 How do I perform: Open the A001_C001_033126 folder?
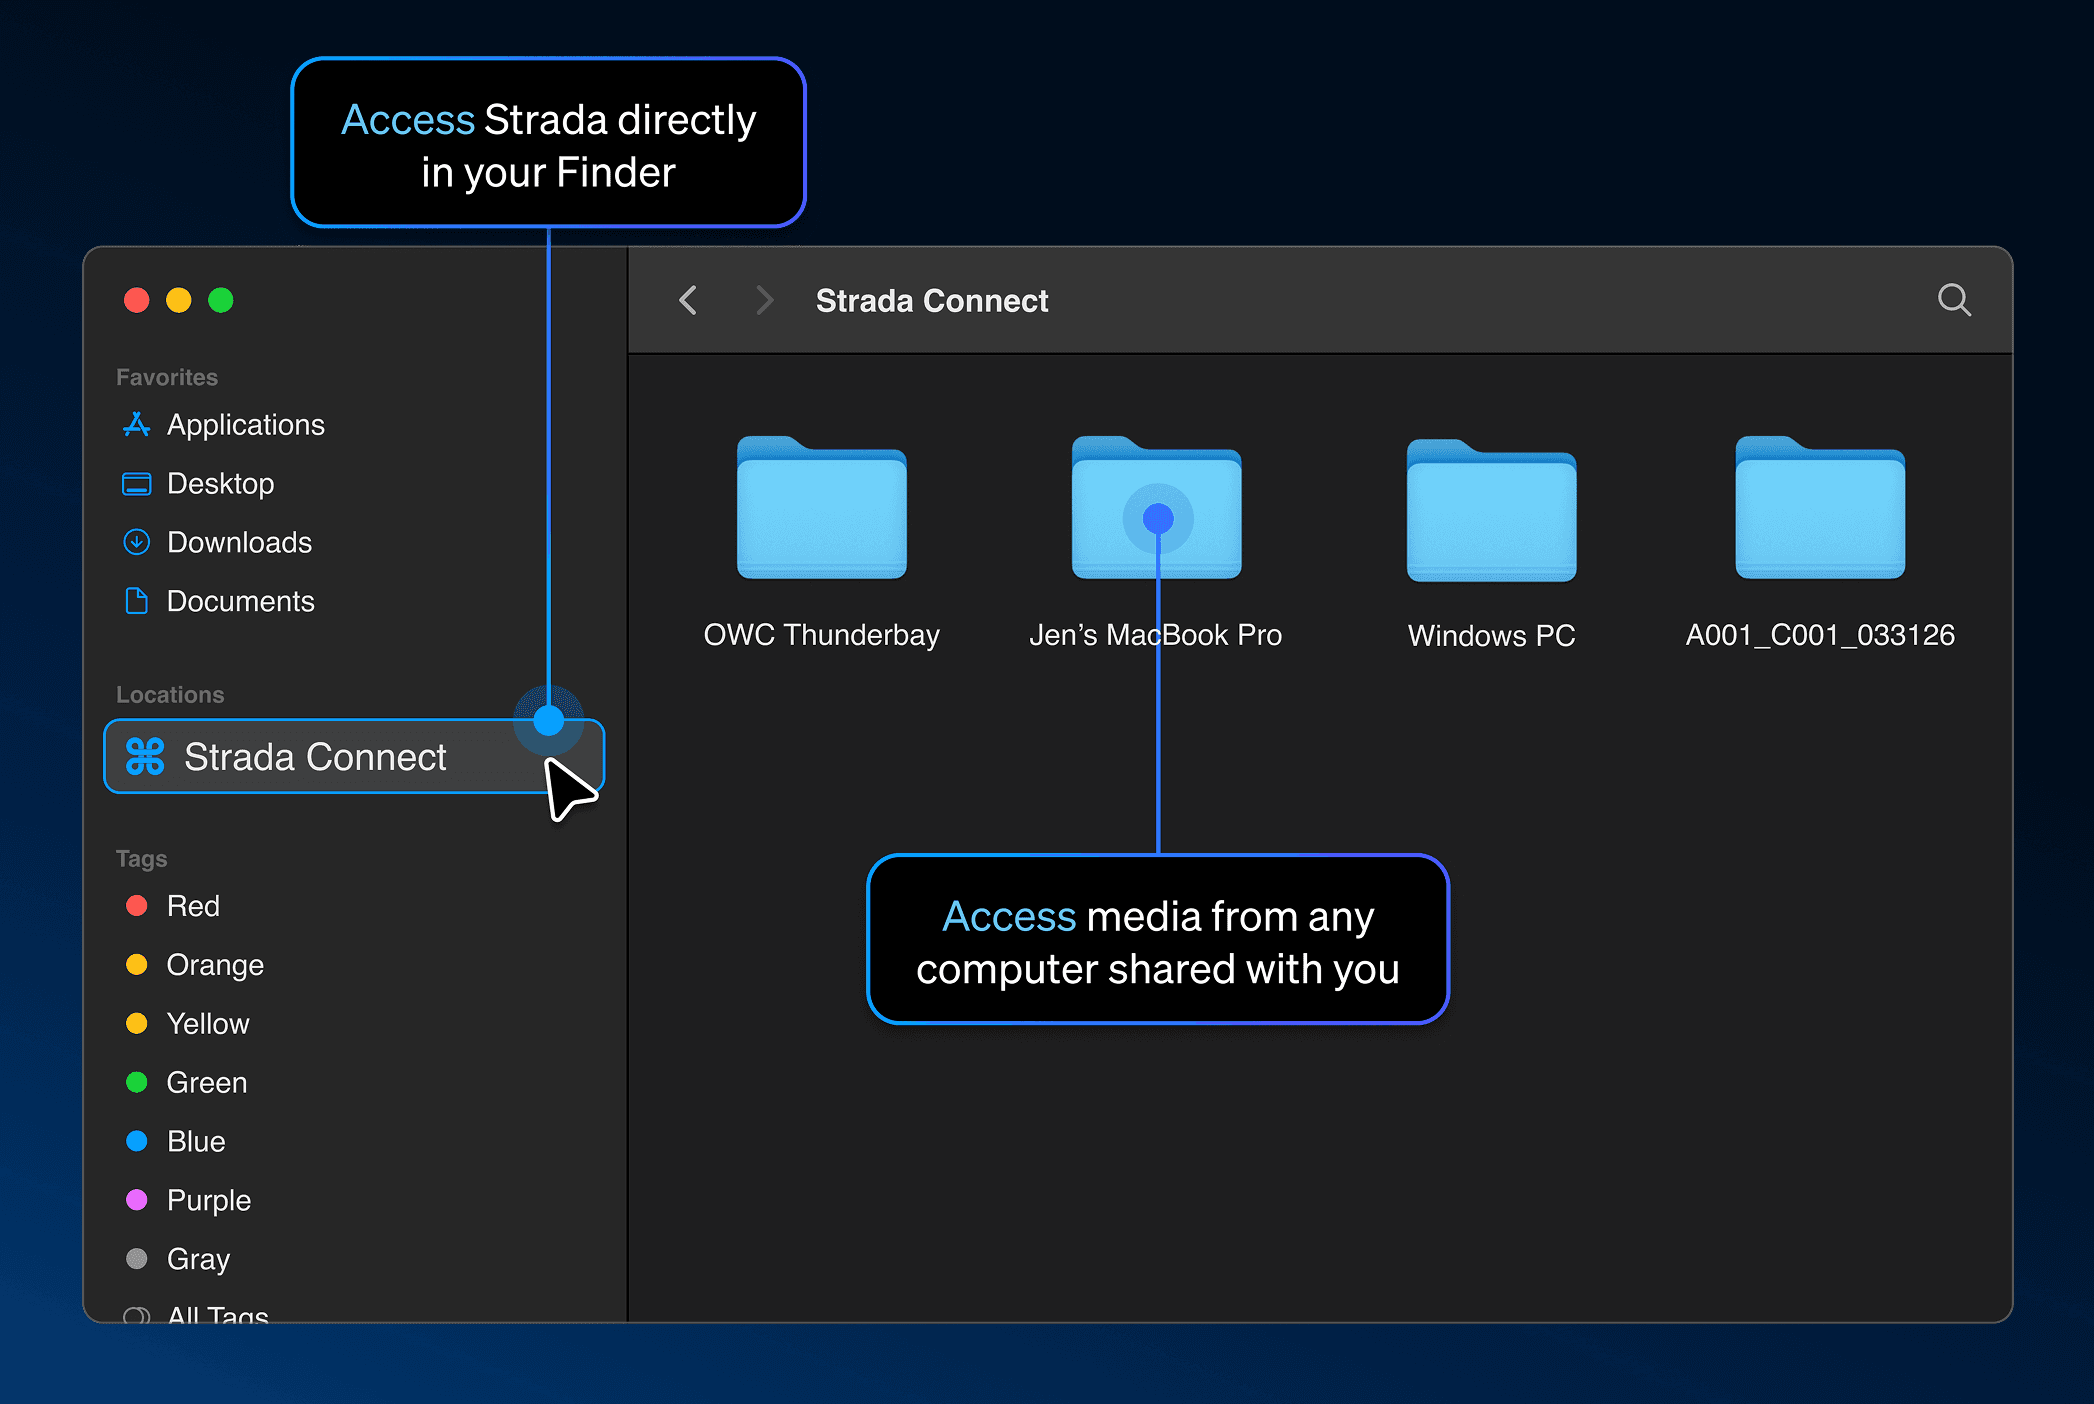(x=1818, y=510)
